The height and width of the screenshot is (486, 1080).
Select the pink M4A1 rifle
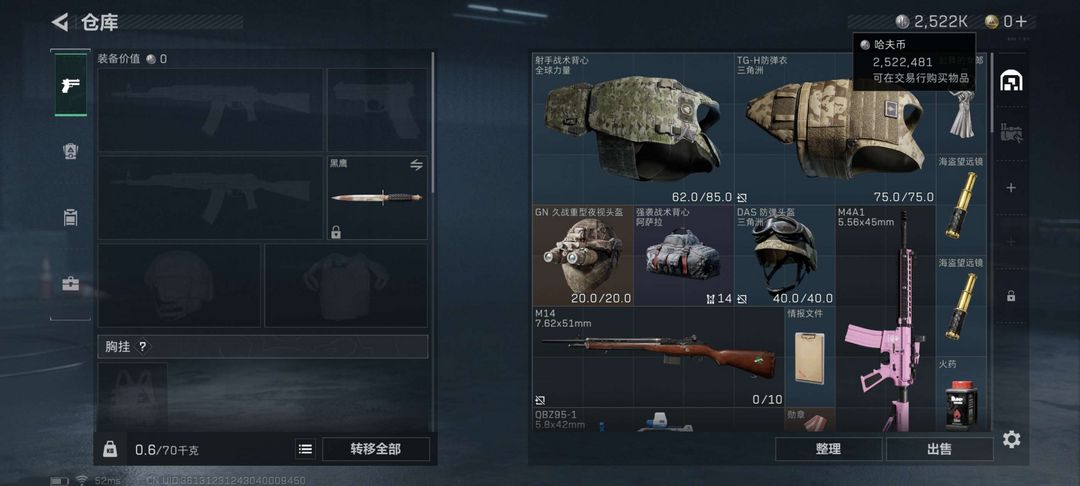tap(886, 319)
